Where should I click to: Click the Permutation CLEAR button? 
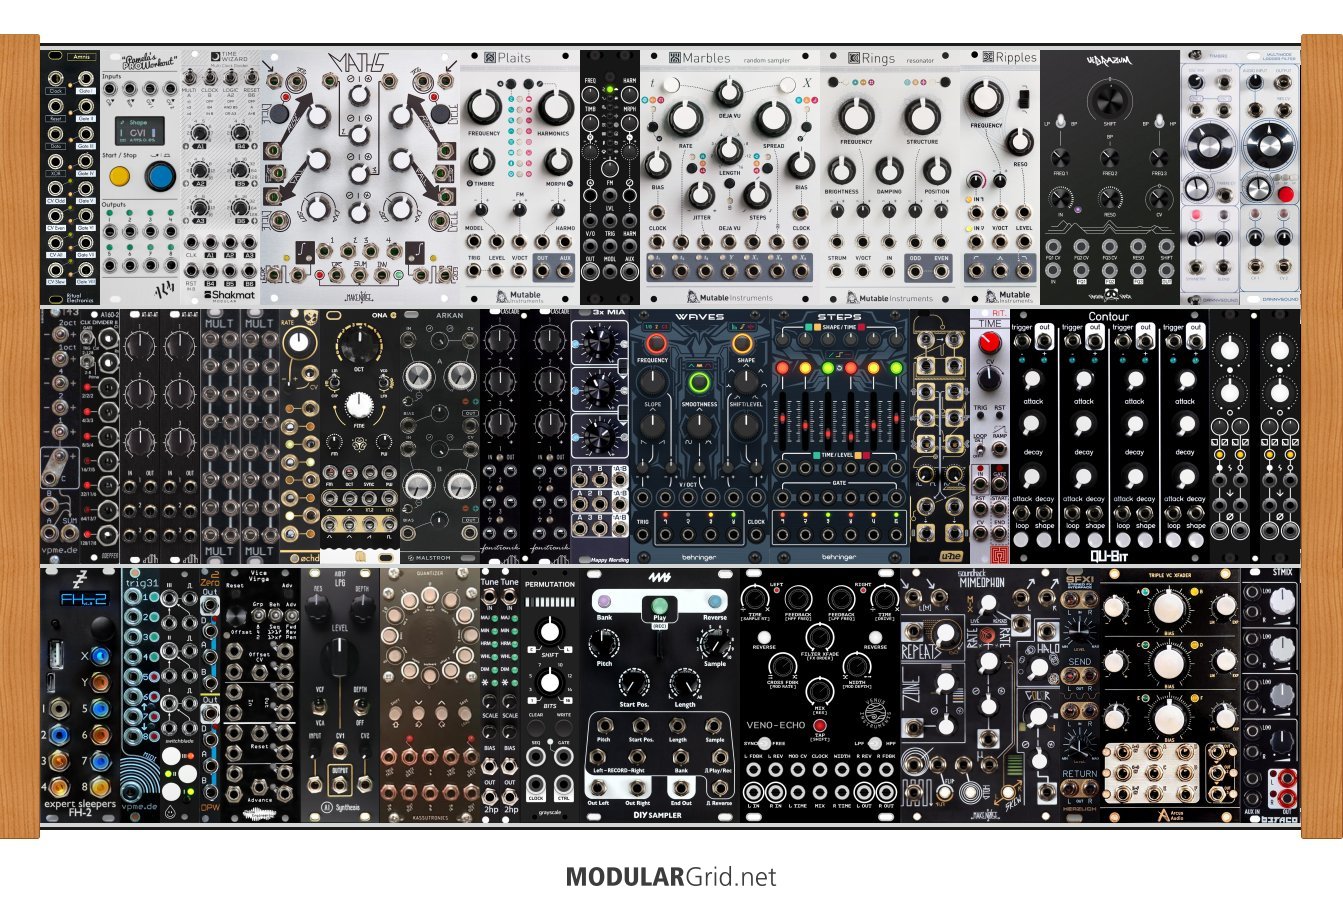(536, 727)
